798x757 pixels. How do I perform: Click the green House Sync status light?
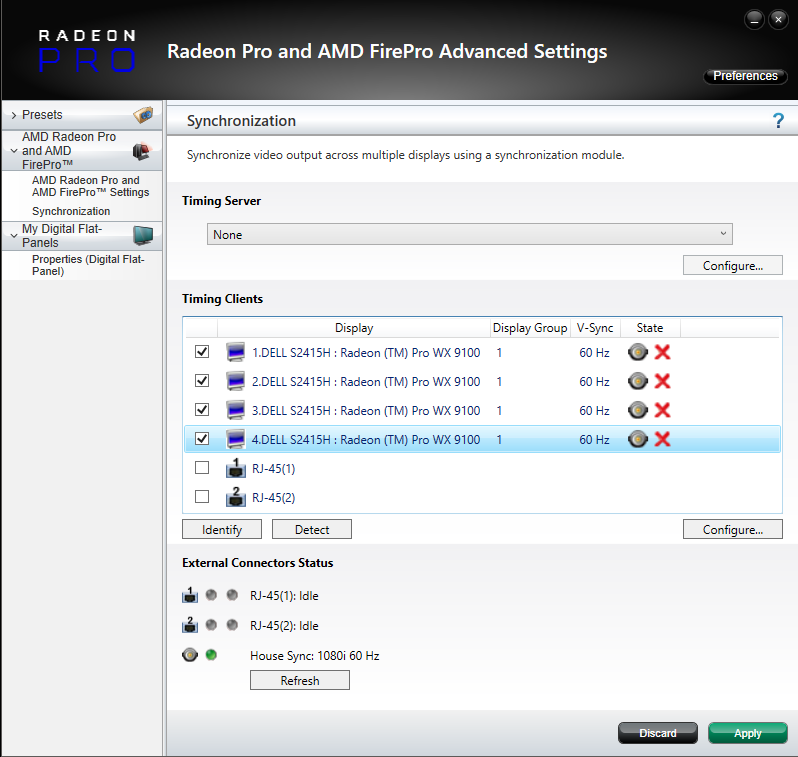pos(211,655)
